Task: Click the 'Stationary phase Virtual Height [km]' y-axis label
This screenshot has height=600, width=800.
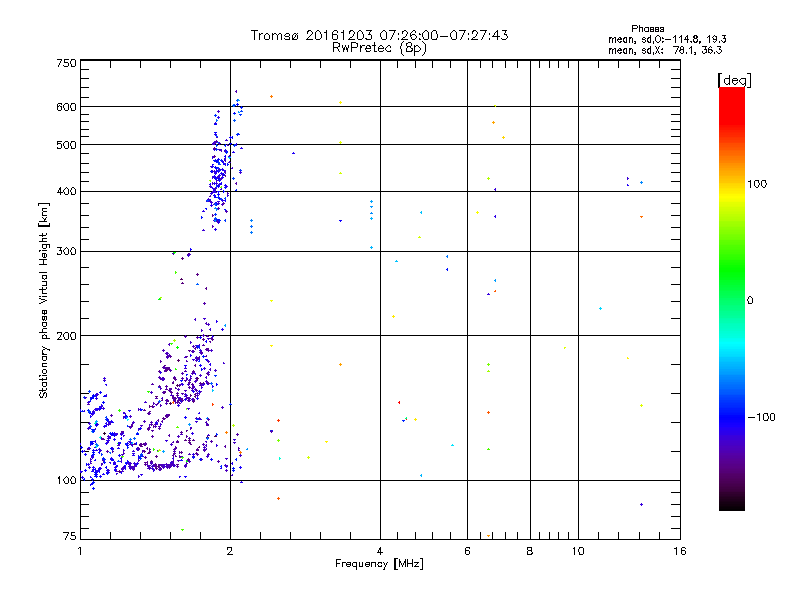Action: click(44, 300)
